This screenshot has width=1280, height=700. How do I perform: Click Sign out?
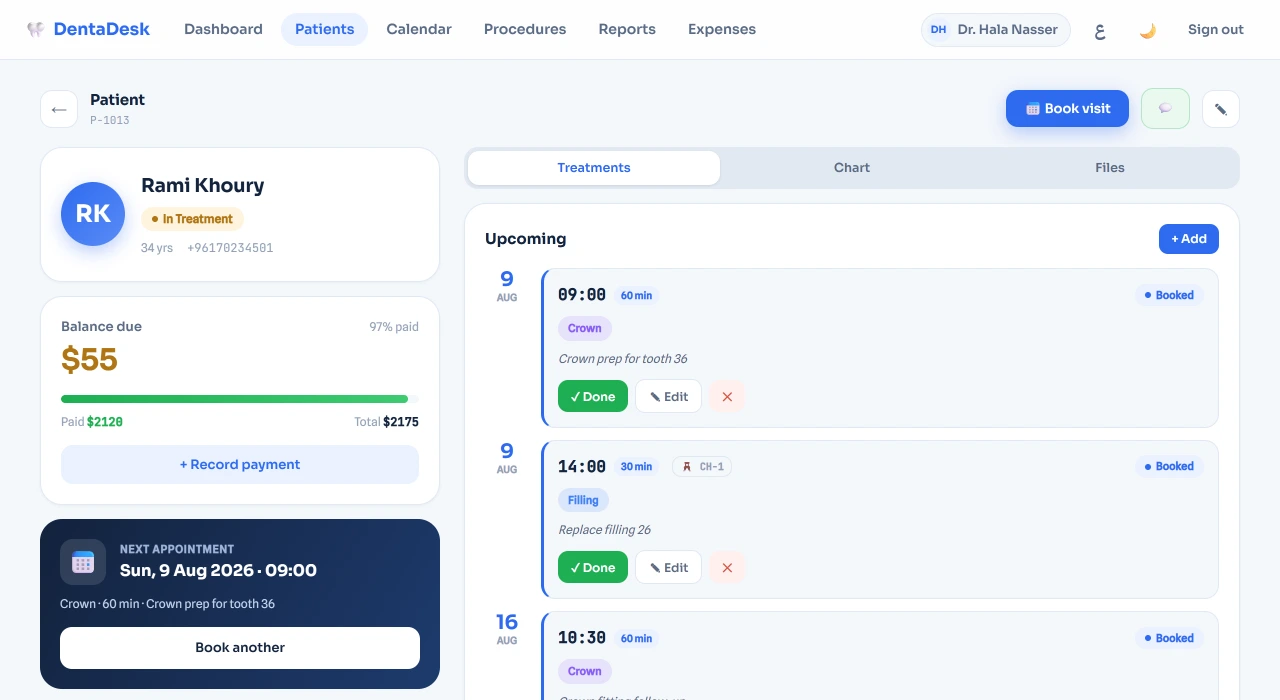[x=1216, y=30]
